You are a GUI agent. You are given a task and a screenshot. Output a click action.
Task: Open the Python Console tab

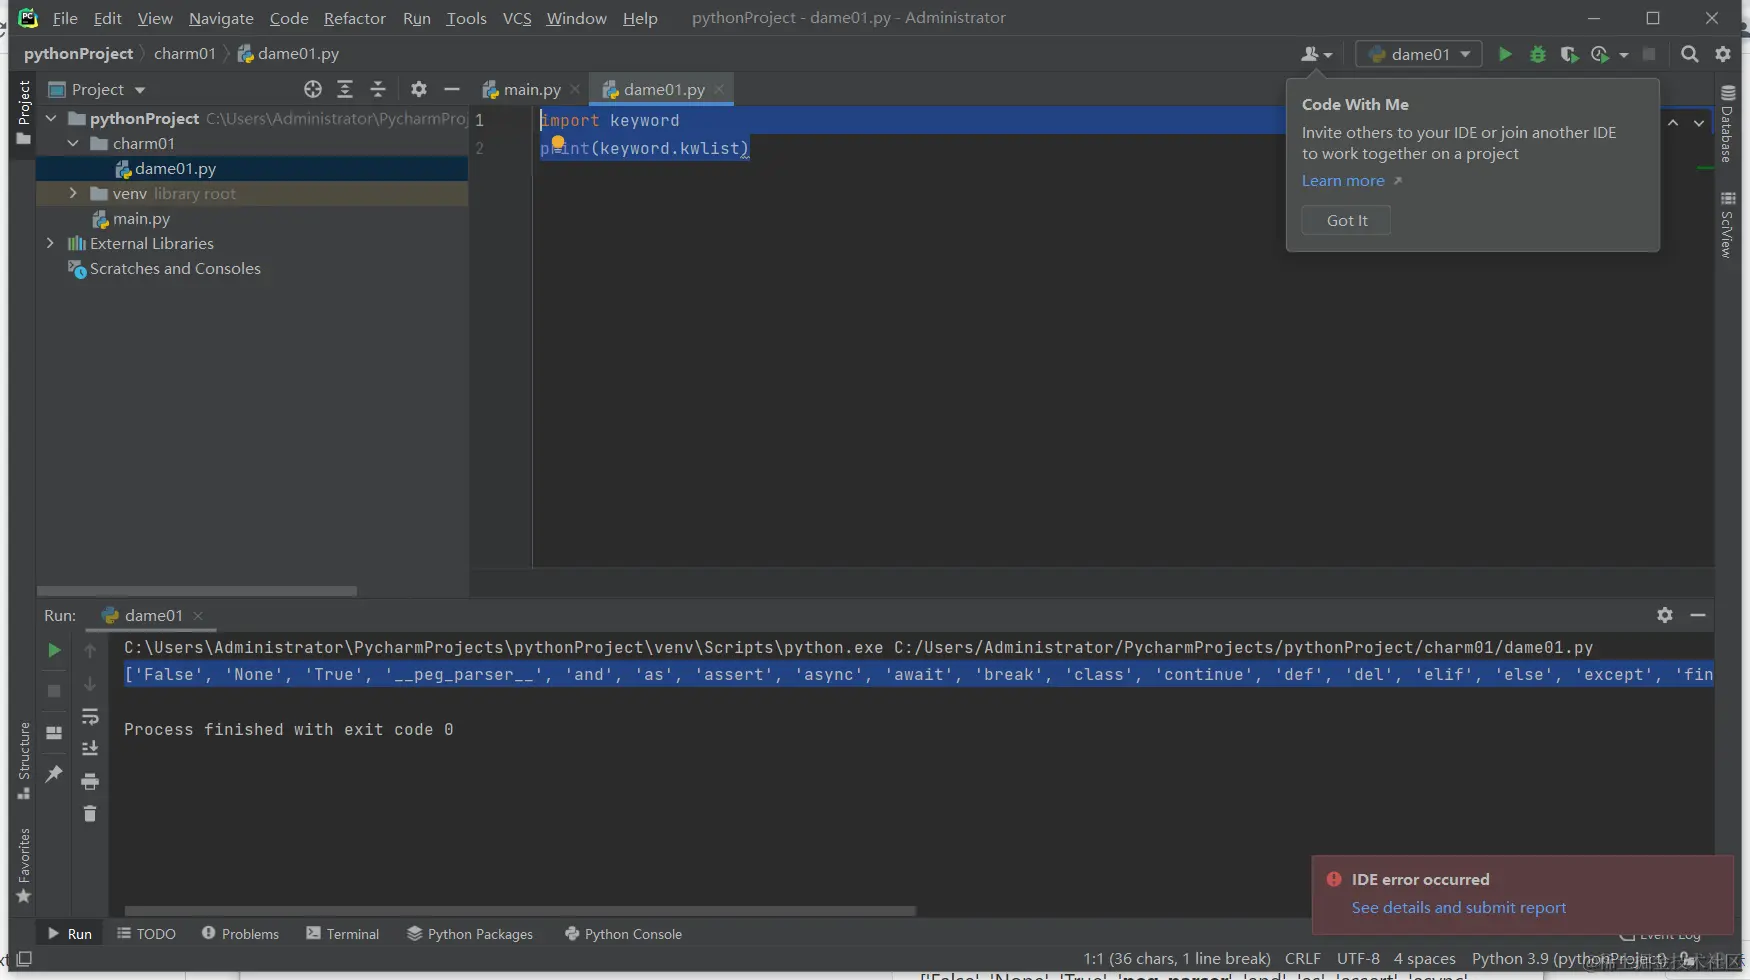pos(623,934)
